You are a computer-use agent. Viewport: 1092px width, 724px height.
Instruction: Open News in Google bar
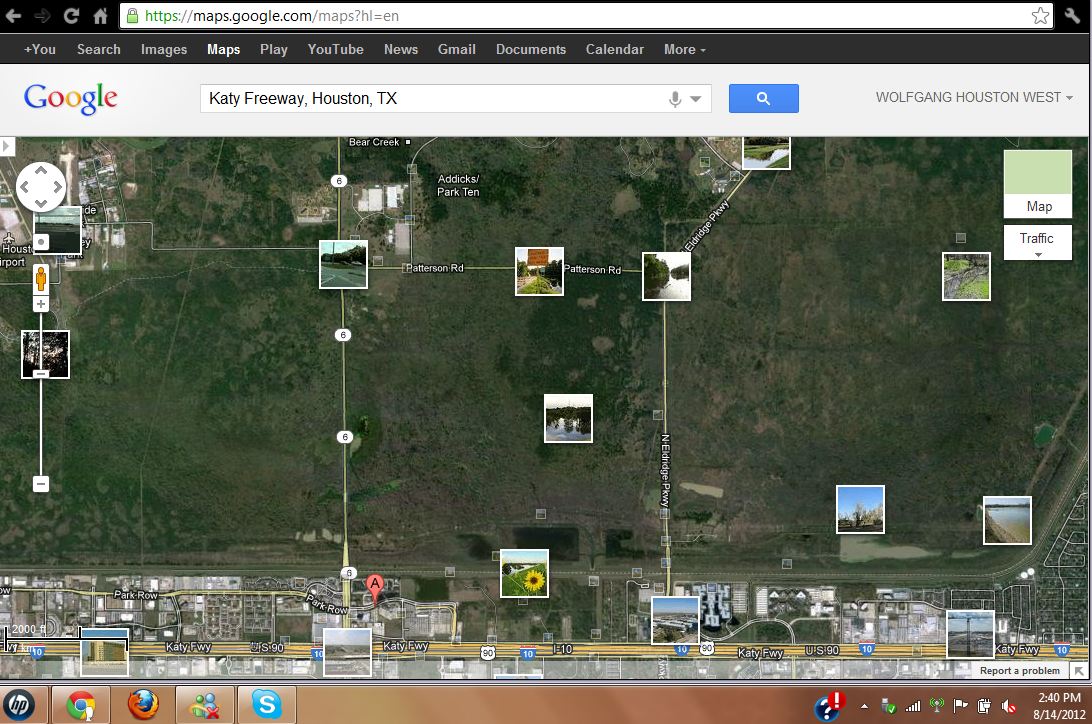(x=401, y=49)
